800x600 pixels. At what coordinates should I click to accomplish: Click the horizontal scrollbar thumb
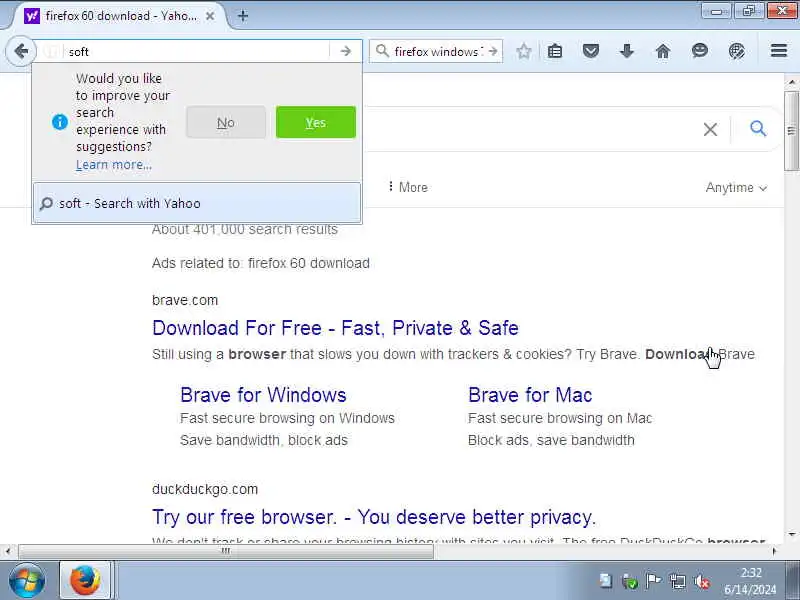pyautogui.click(x=226, y=551)
